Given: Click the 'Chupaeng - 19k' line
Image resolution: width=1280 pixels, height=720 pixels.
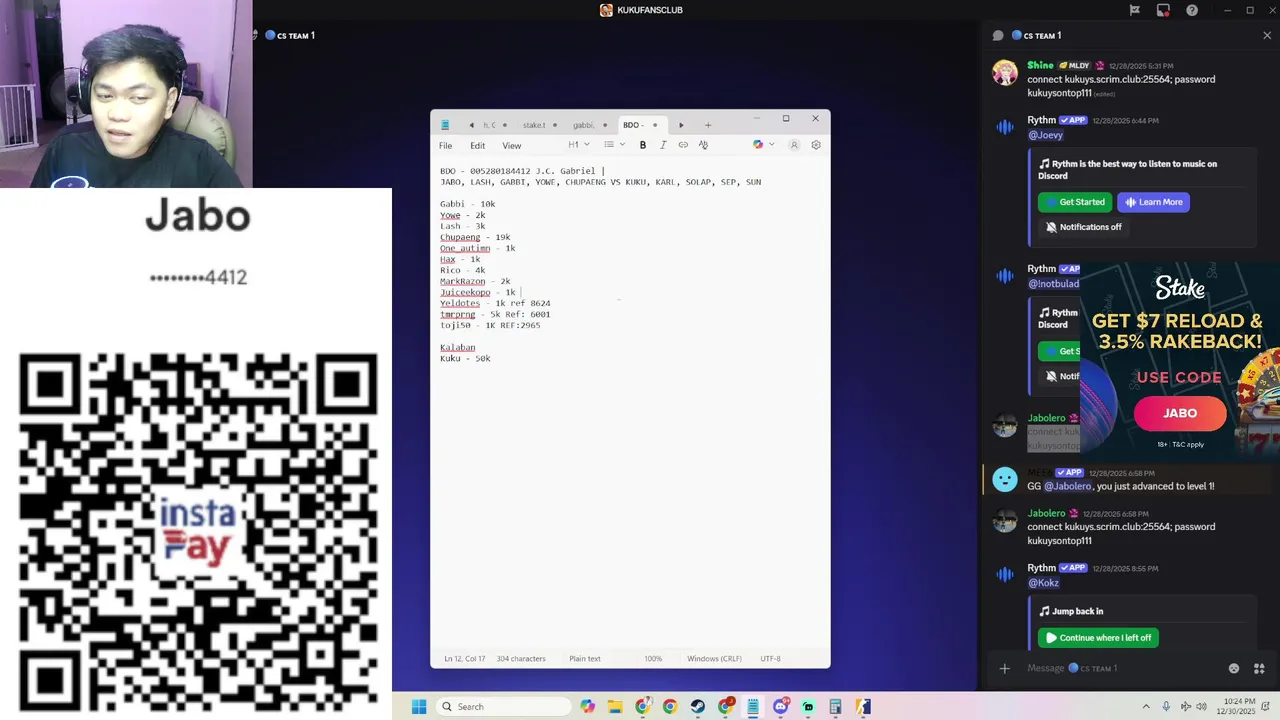Looking at the screenshot, I should (475, 237).
